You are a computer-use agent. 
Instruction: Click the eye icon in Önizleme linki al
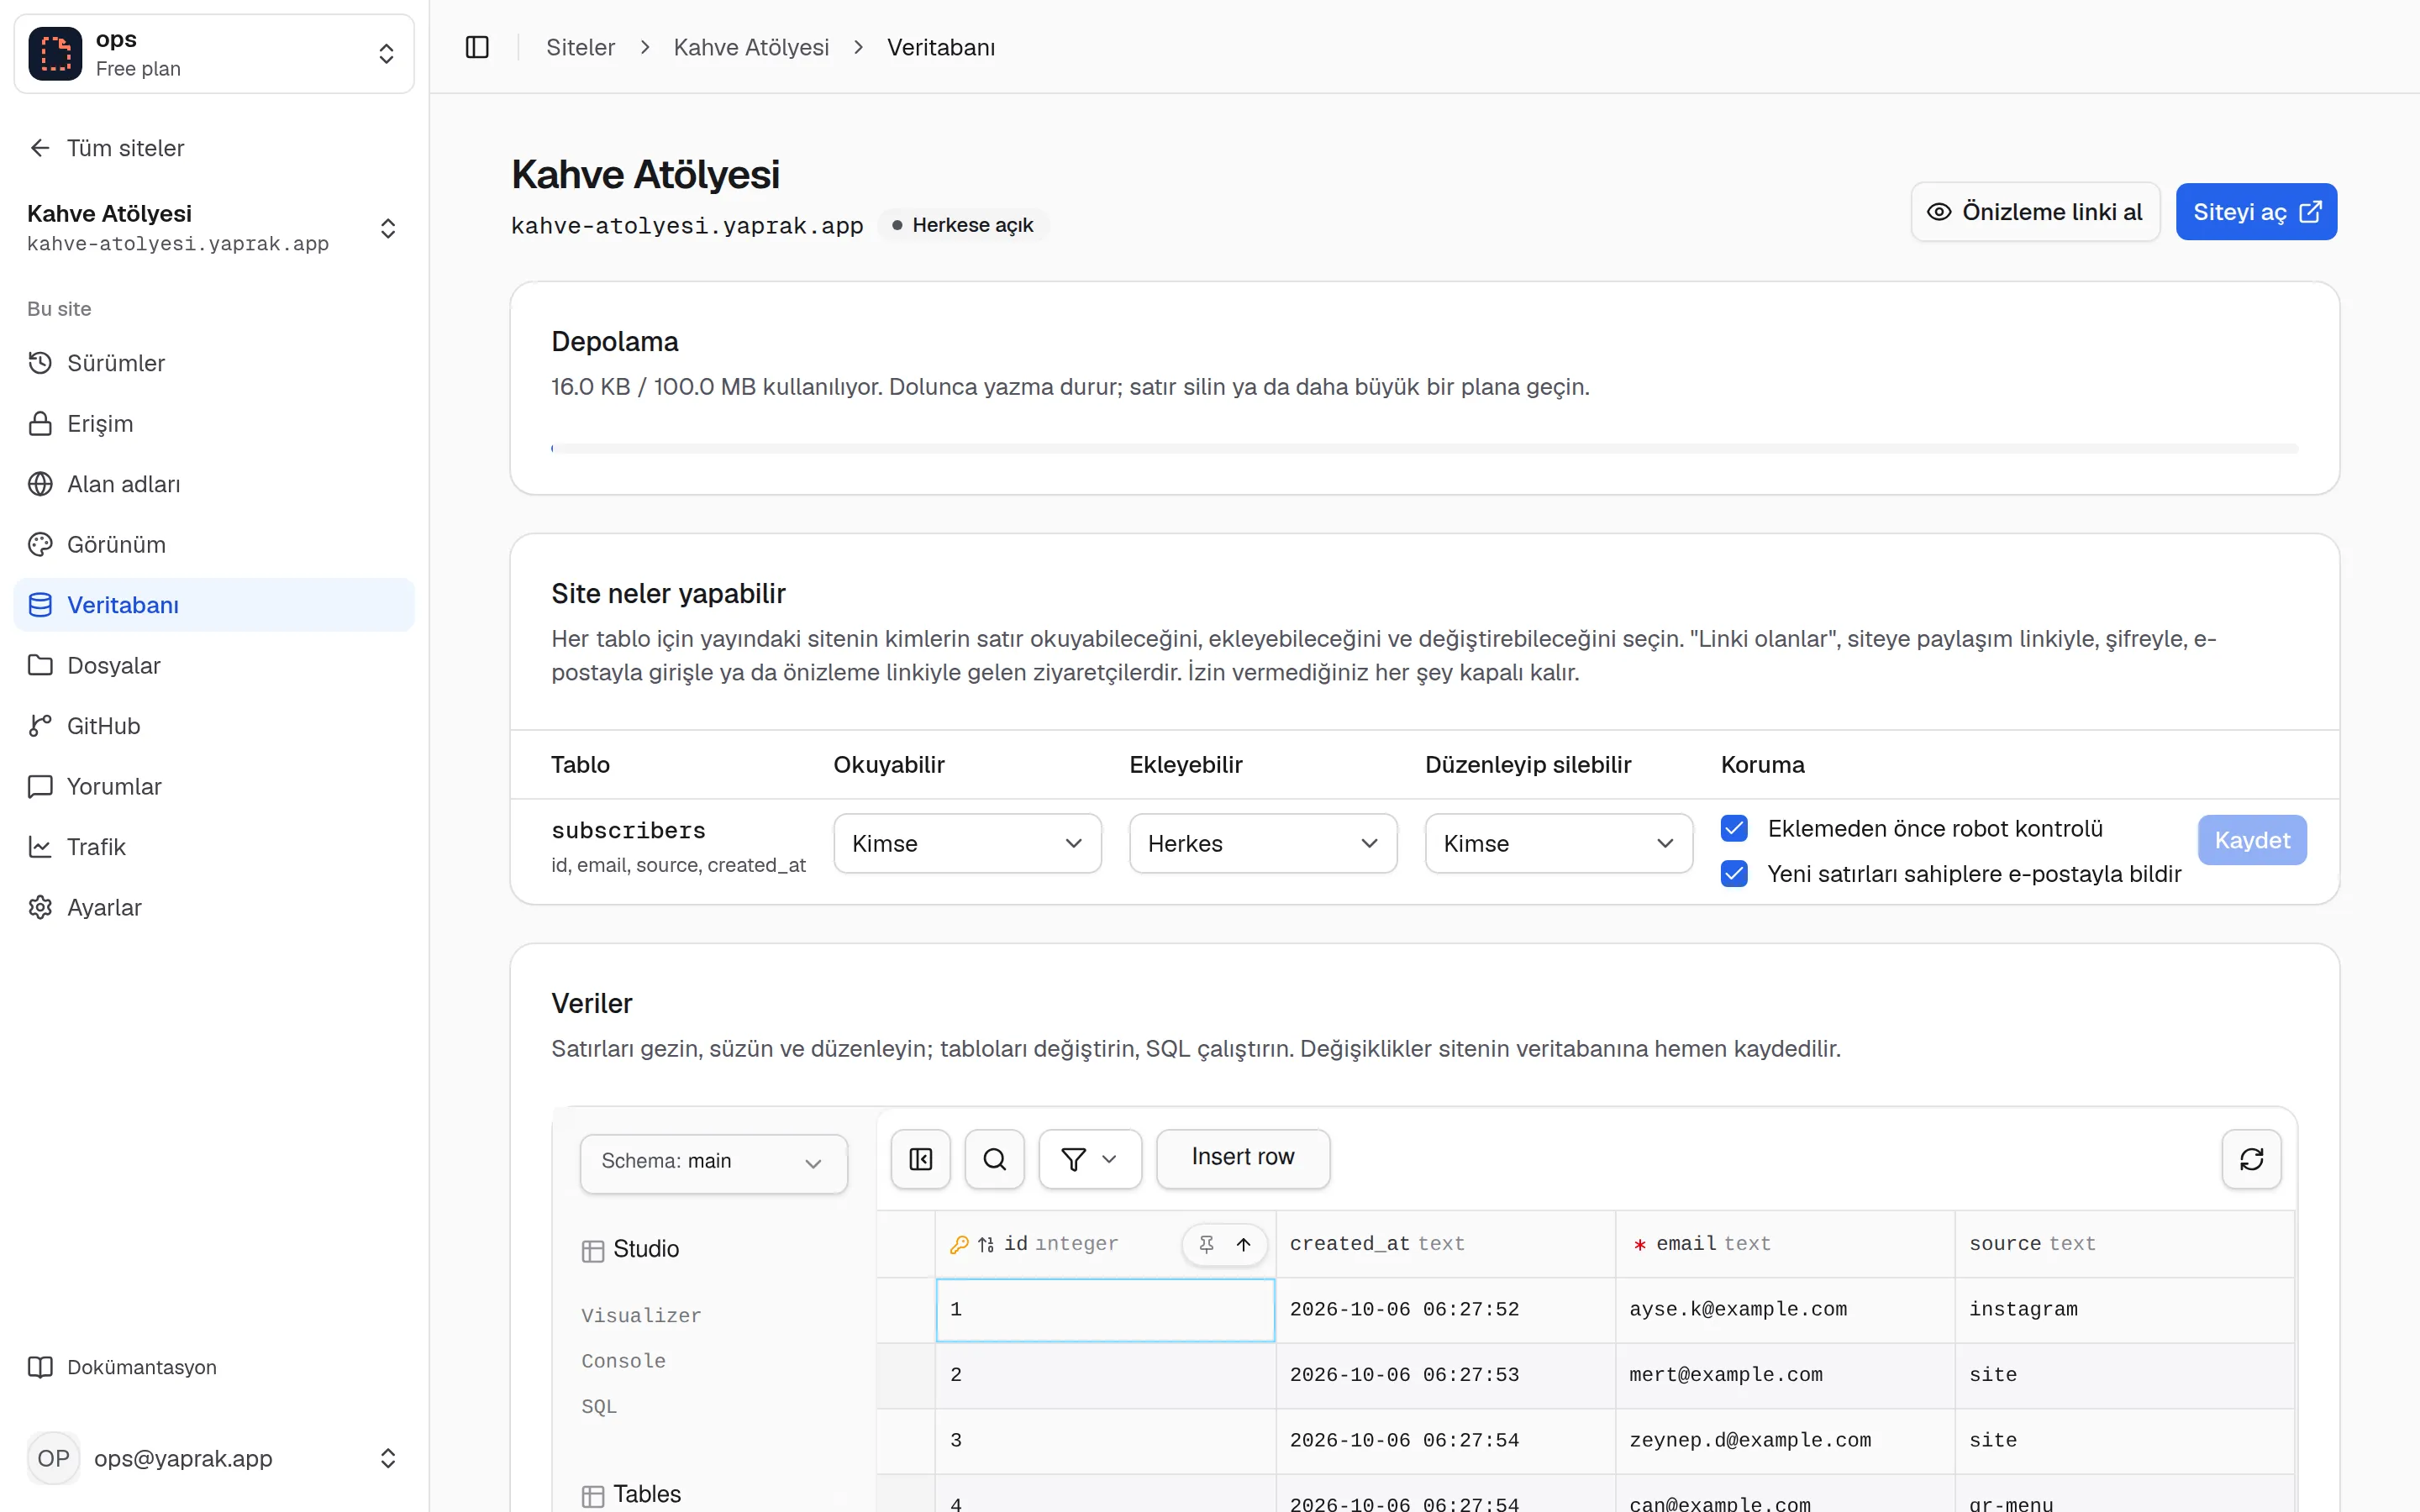[x=1939, y=212]
